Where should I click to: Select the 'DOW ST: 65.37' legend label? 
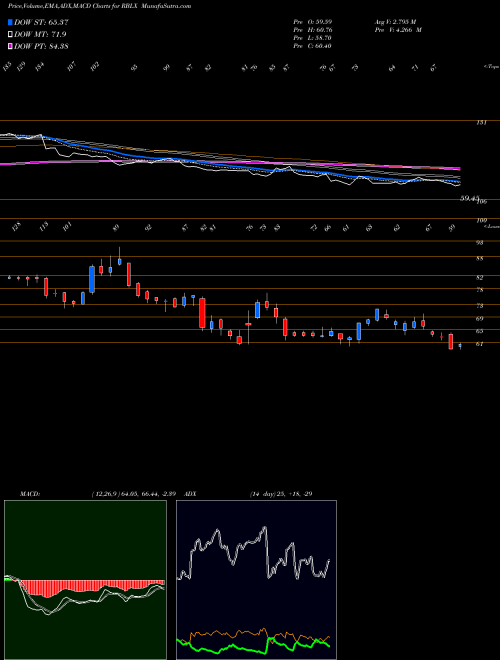click(x=41, y=22)
